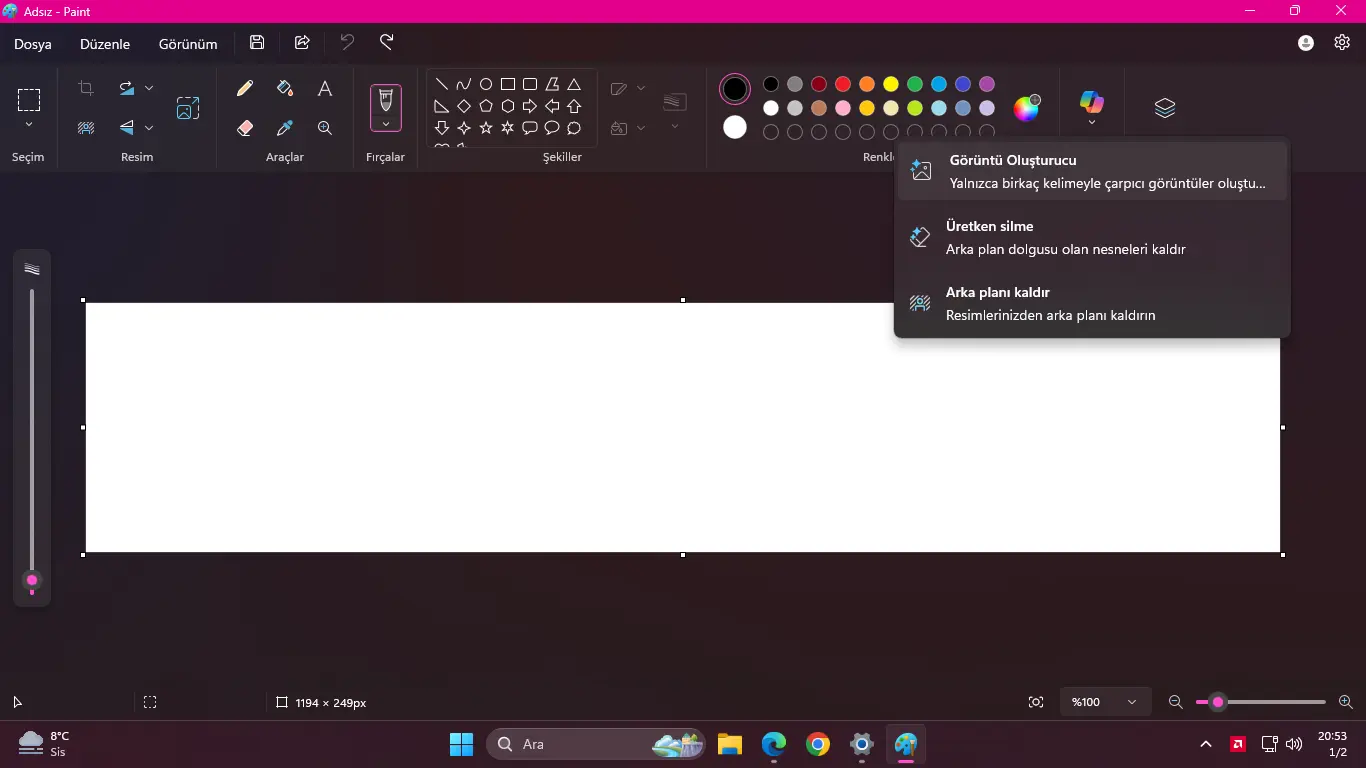Click the zoom slider knob in status bar
This screenshot has width=1366, height=768.
[1217, 702]
